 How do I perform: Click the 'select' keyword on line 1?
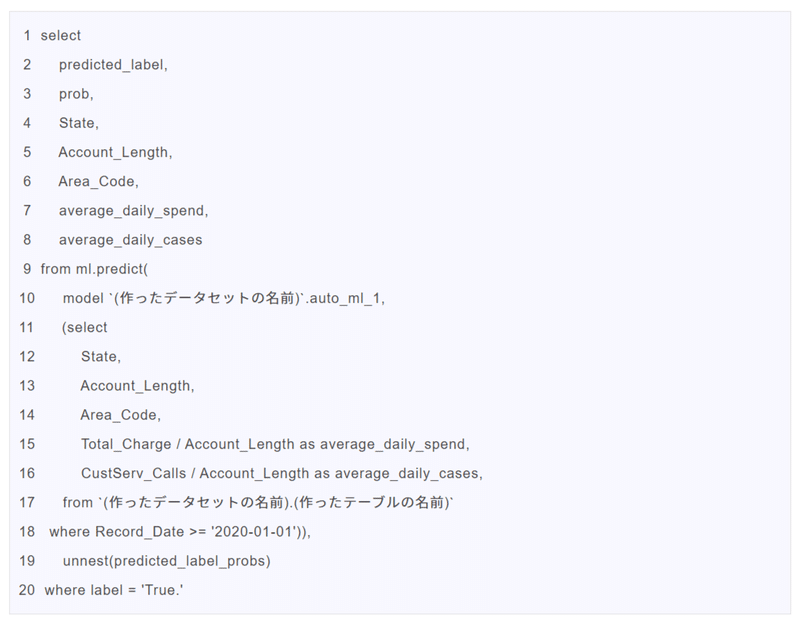tap(61, 36)
